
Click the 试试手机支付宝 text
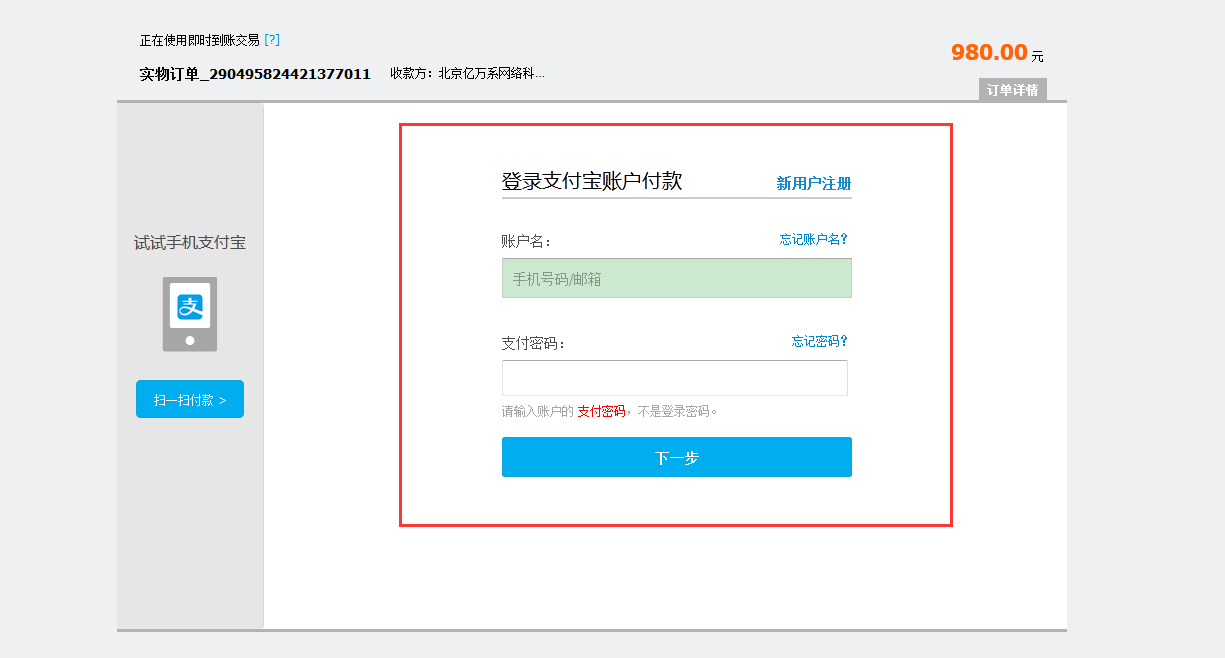190,243
